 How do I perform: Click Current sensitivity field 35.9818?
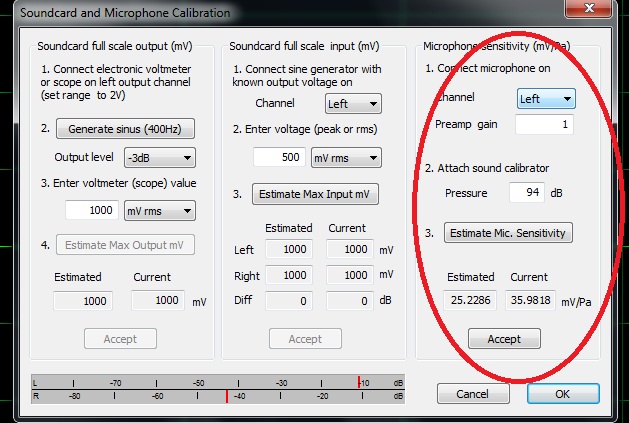(x=530, y=300)
